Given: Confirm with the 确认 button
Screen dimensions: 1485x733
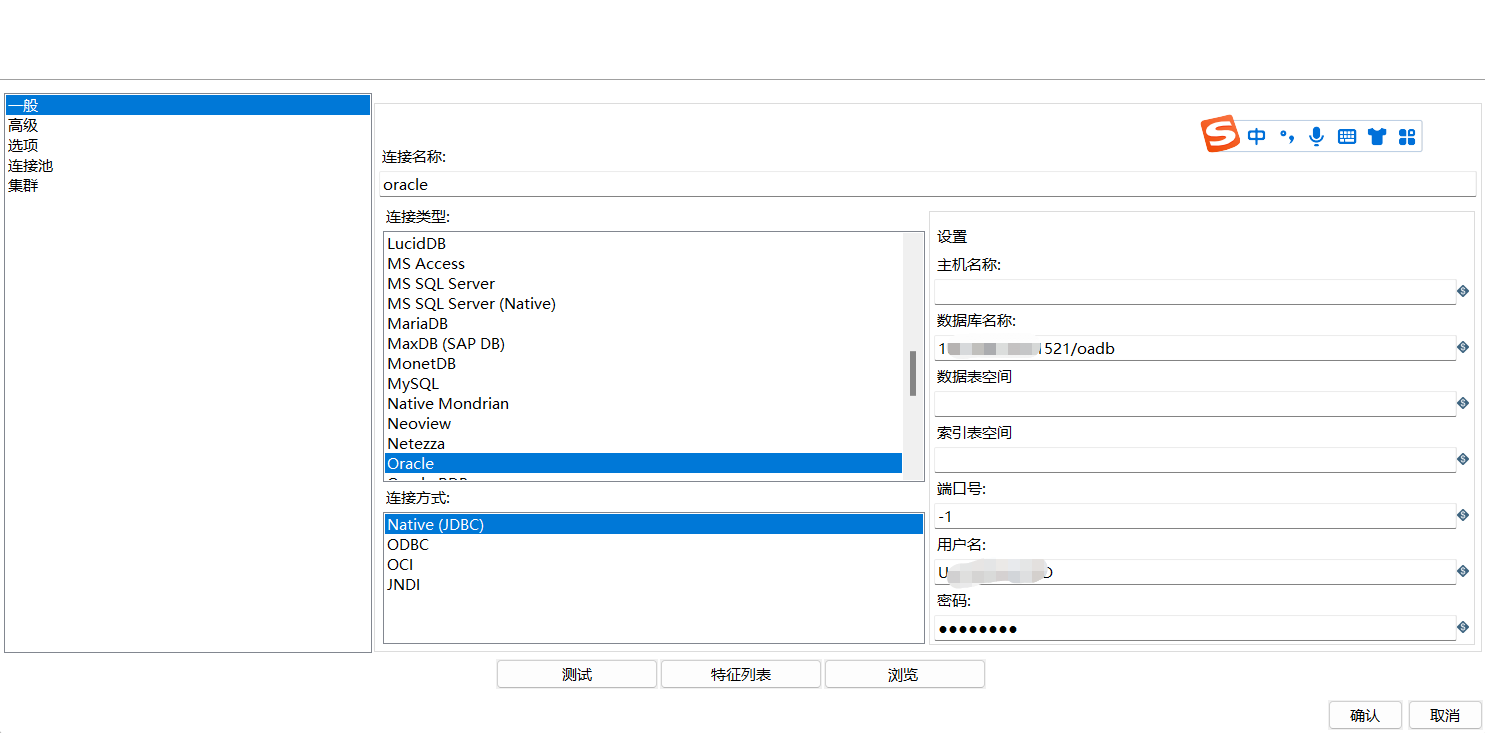Looking at the screenshot, I should (x=1365, y=715).
